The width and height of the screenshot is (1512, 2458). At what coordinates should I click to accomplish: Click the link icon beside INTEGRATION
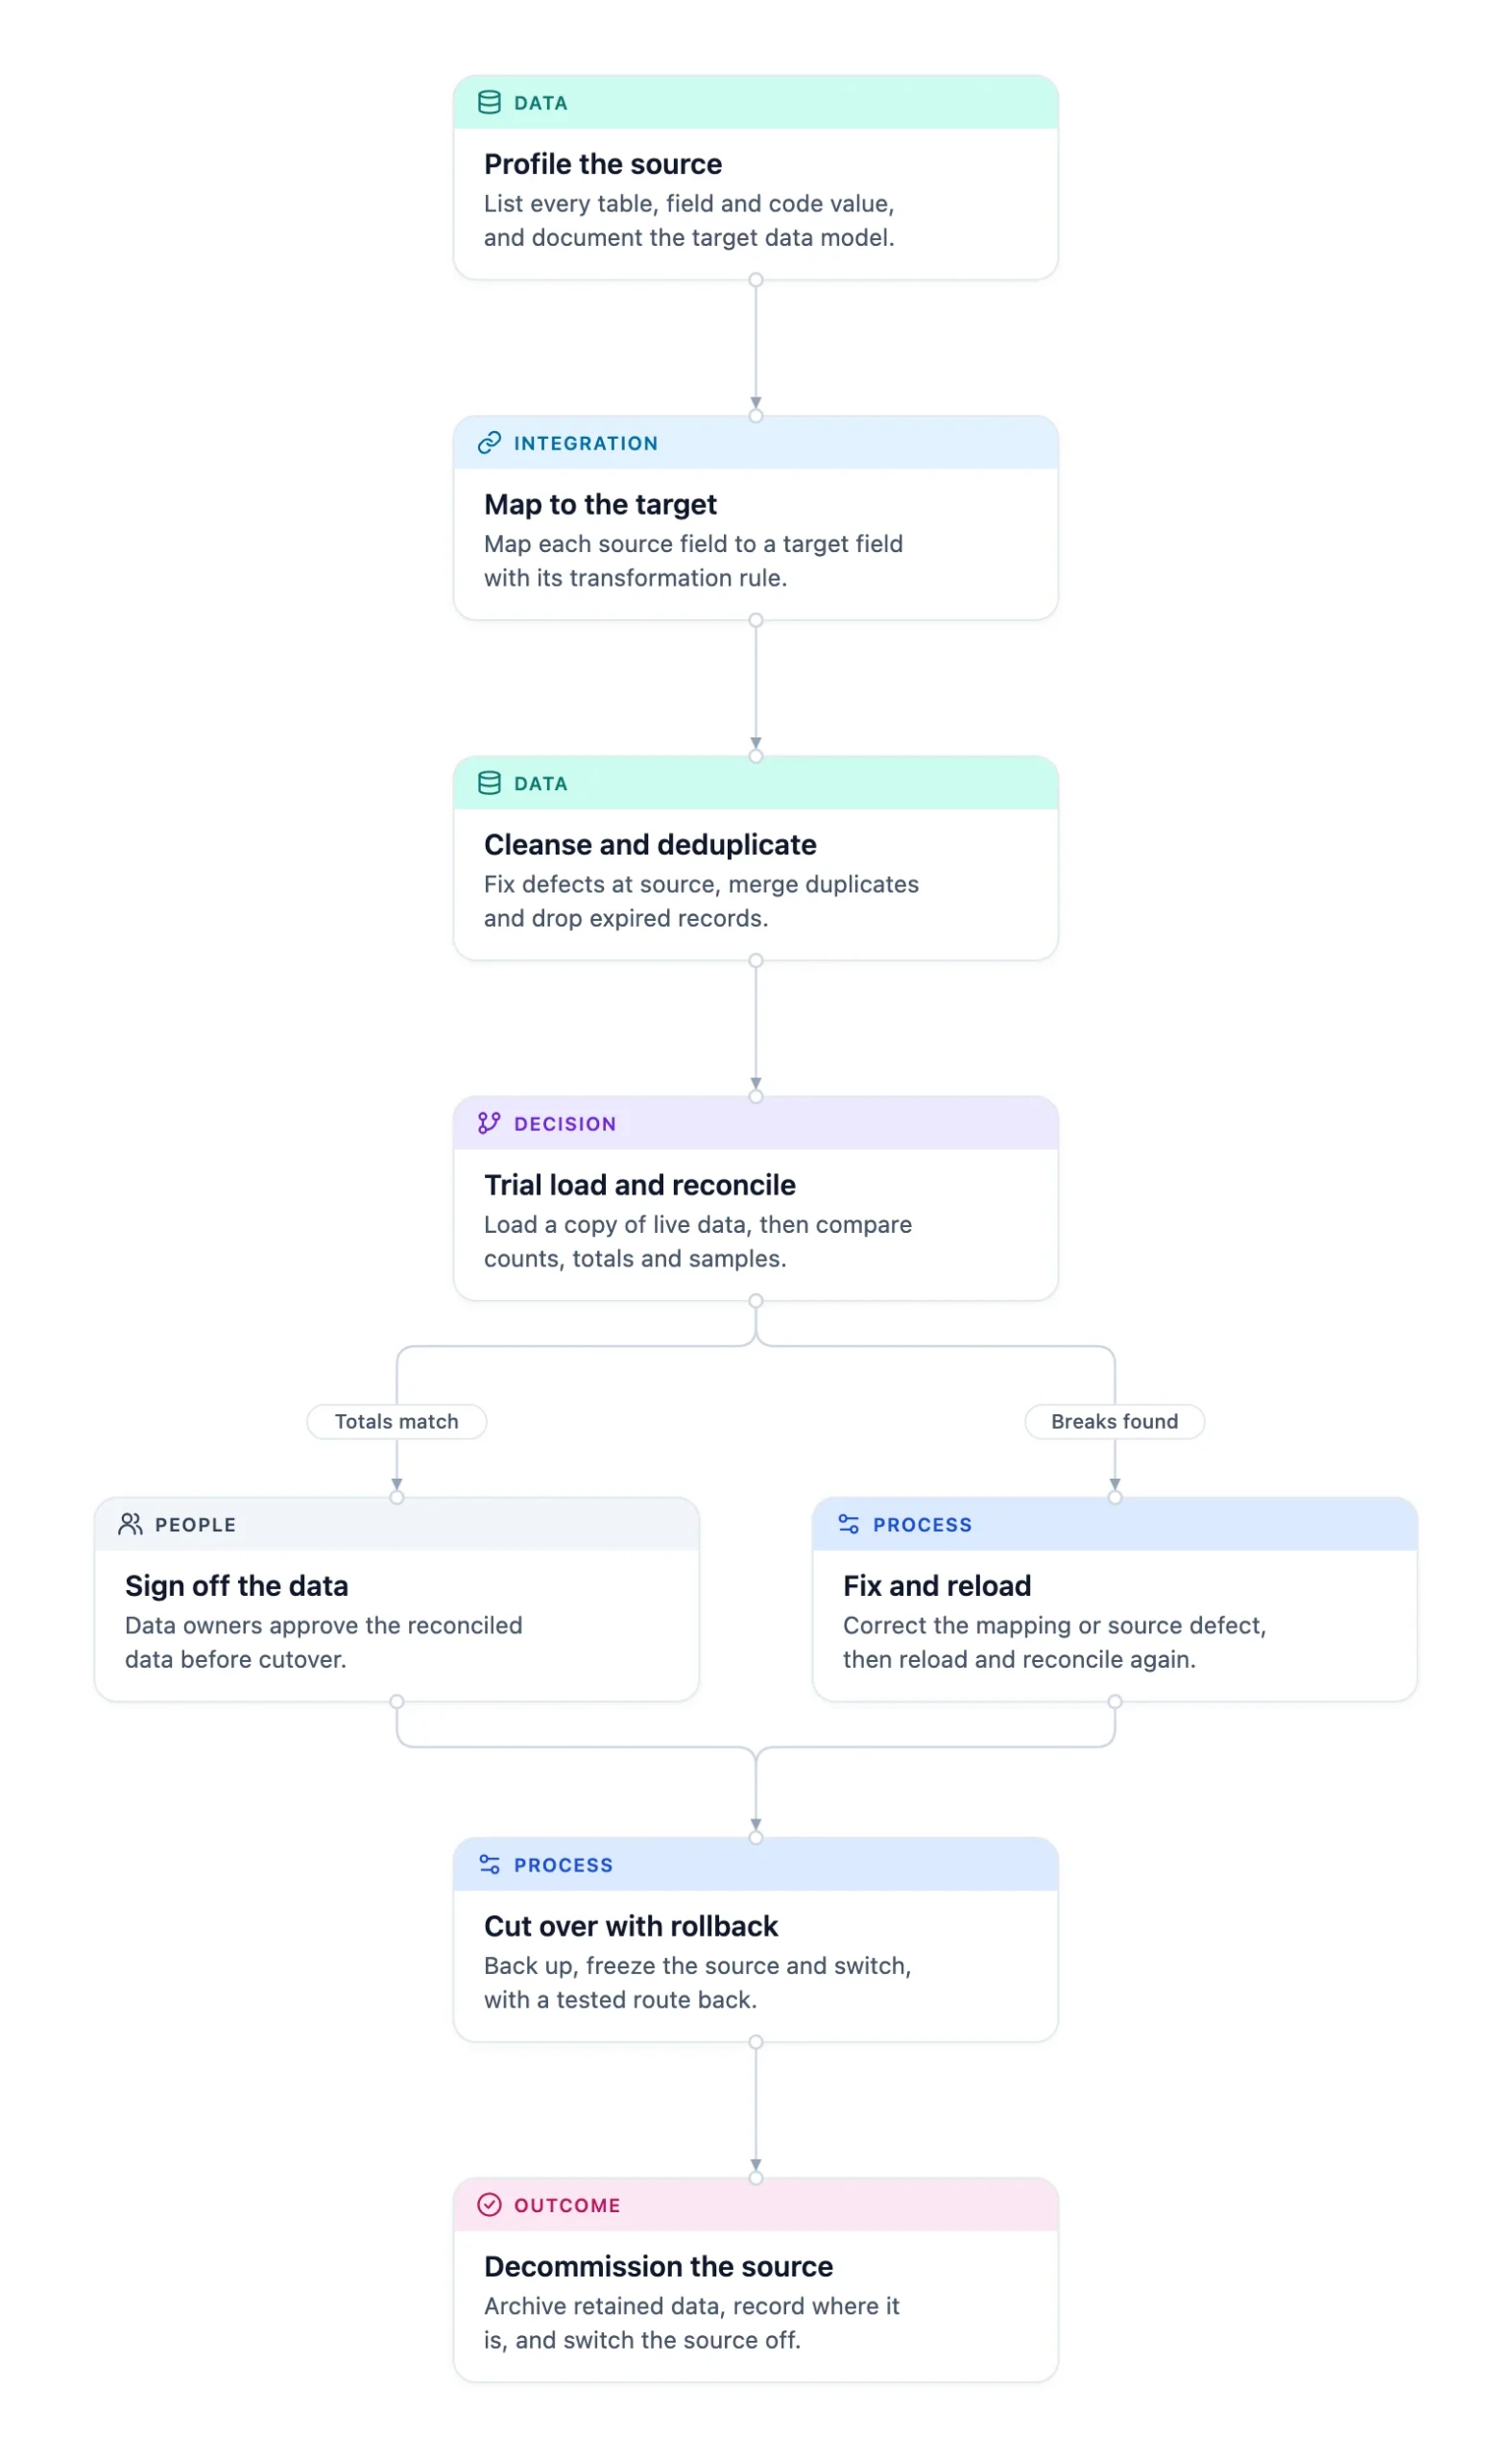click(x=489, y=443)
